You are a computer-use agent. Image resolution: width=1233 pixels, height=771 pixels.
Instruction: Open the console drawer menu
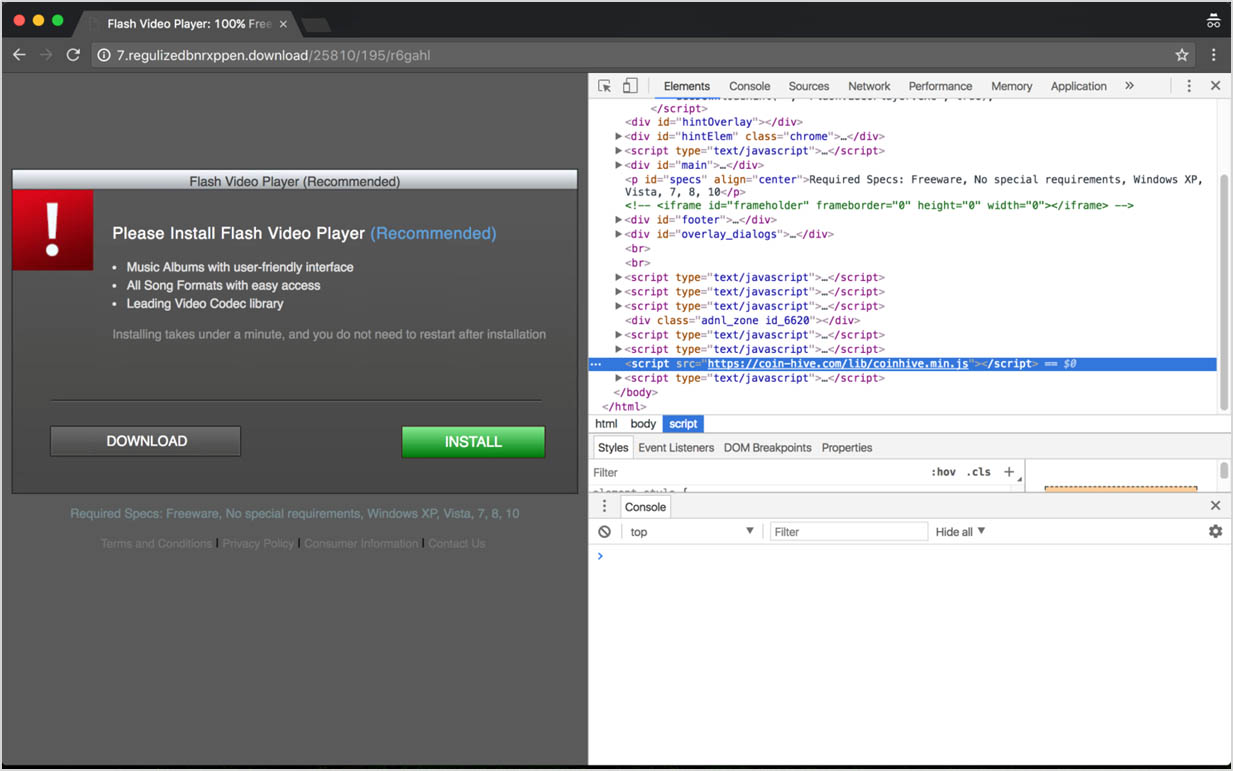click(604, 507)
